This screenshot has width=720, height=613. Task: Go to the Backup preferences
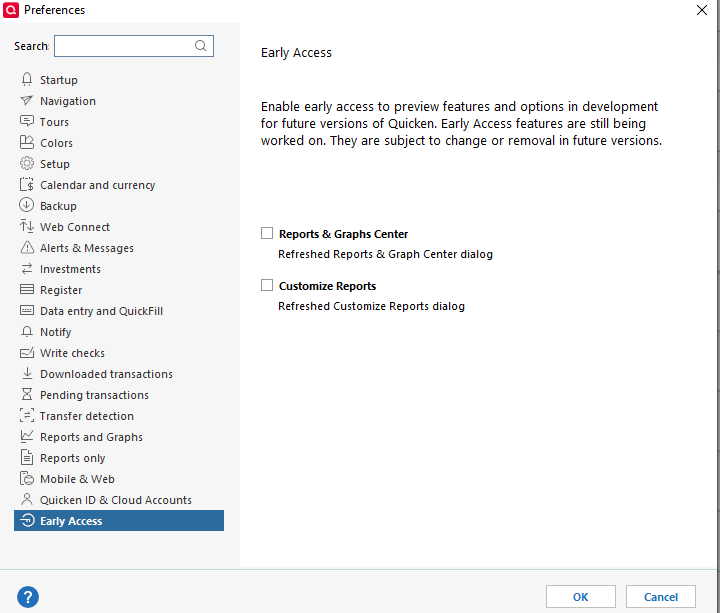(x=58, y=206)
